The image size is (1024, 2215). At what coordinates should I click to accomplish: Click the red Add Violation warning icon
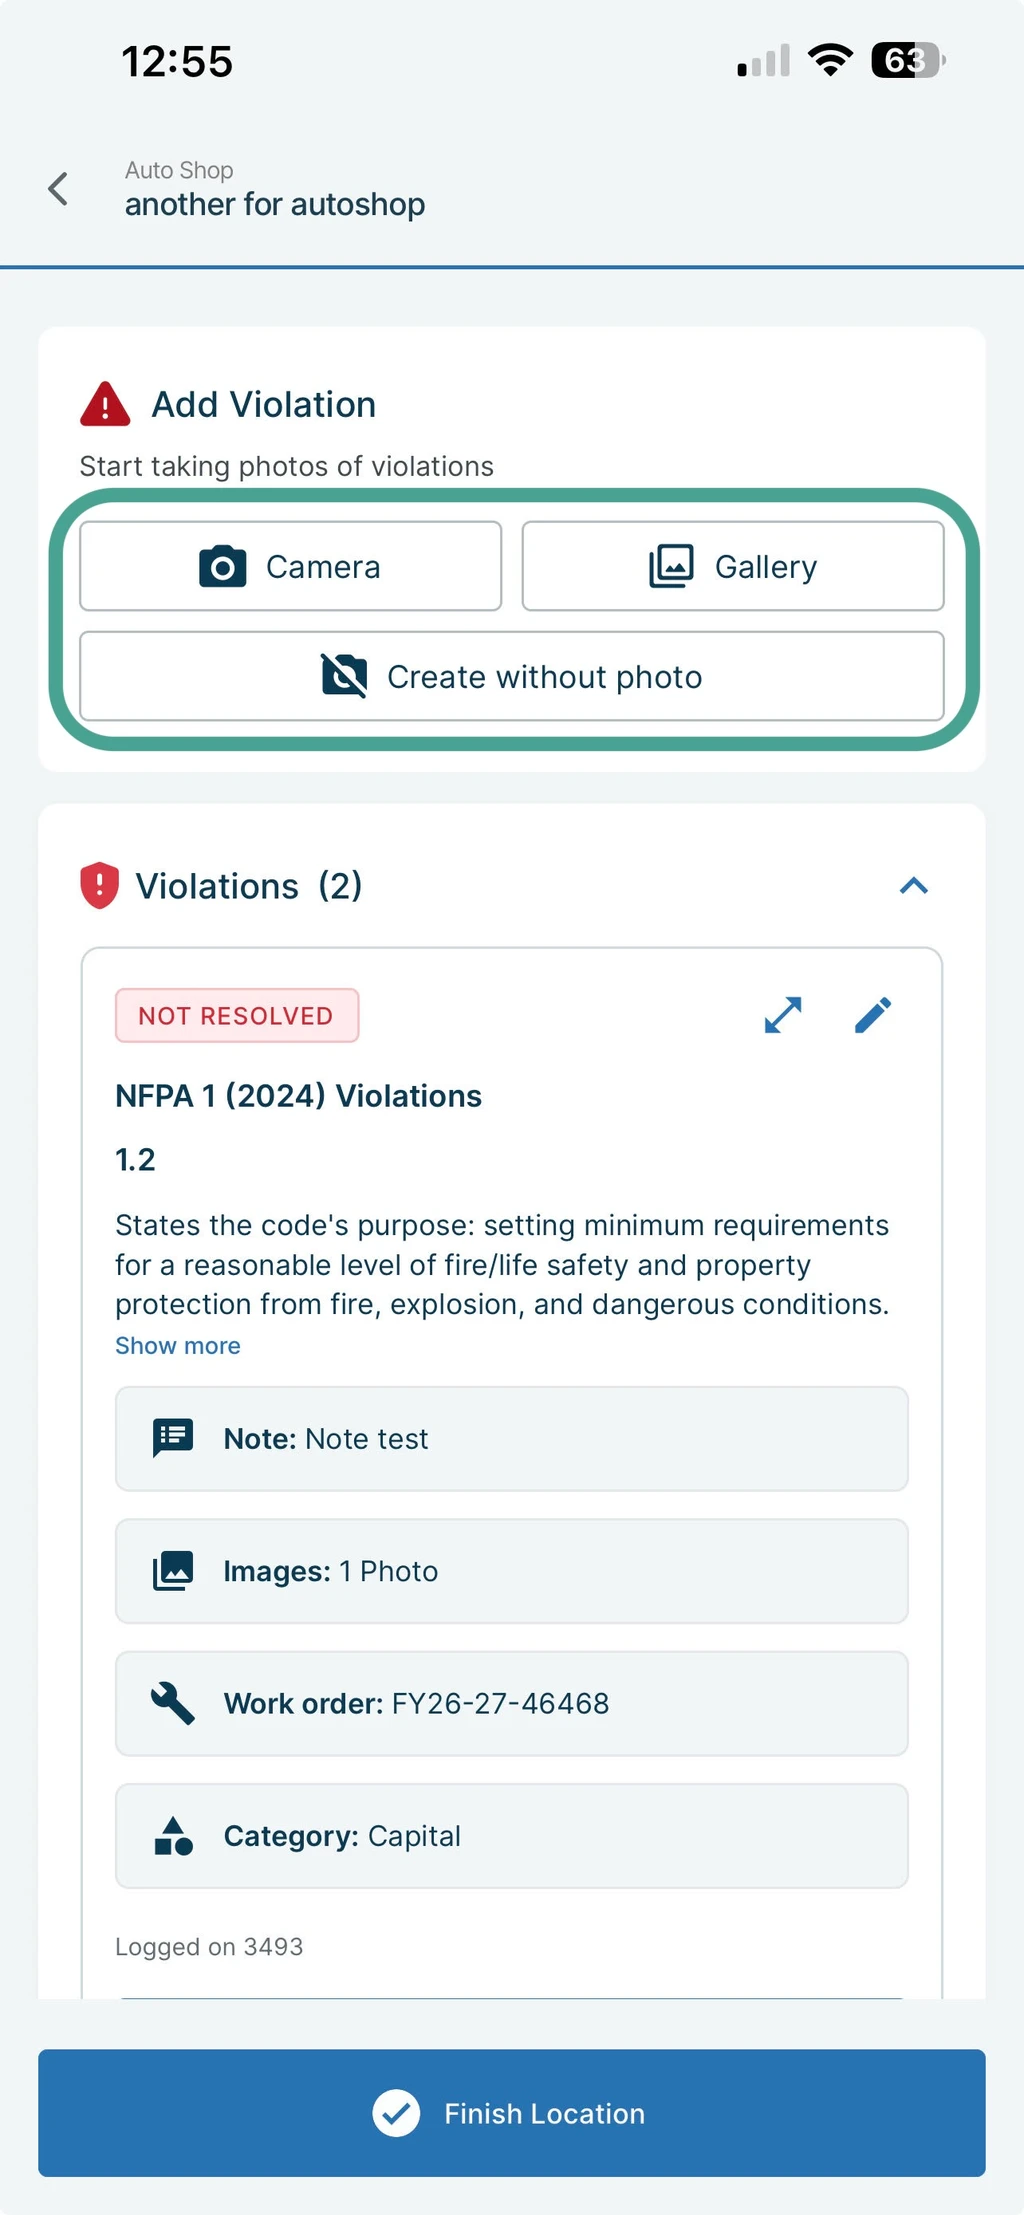pyautogui.click(x=105, y=404)
